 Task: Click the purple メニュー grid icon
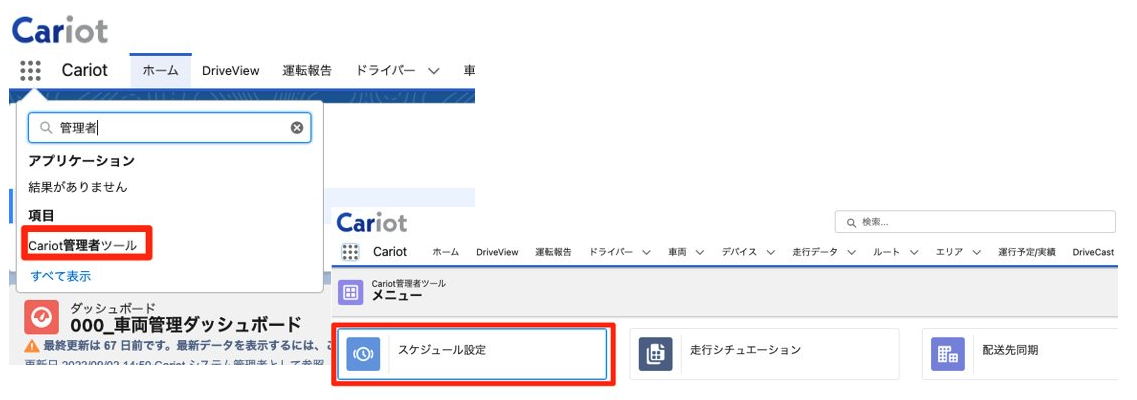pyautogui.click(x=352, y=293)
